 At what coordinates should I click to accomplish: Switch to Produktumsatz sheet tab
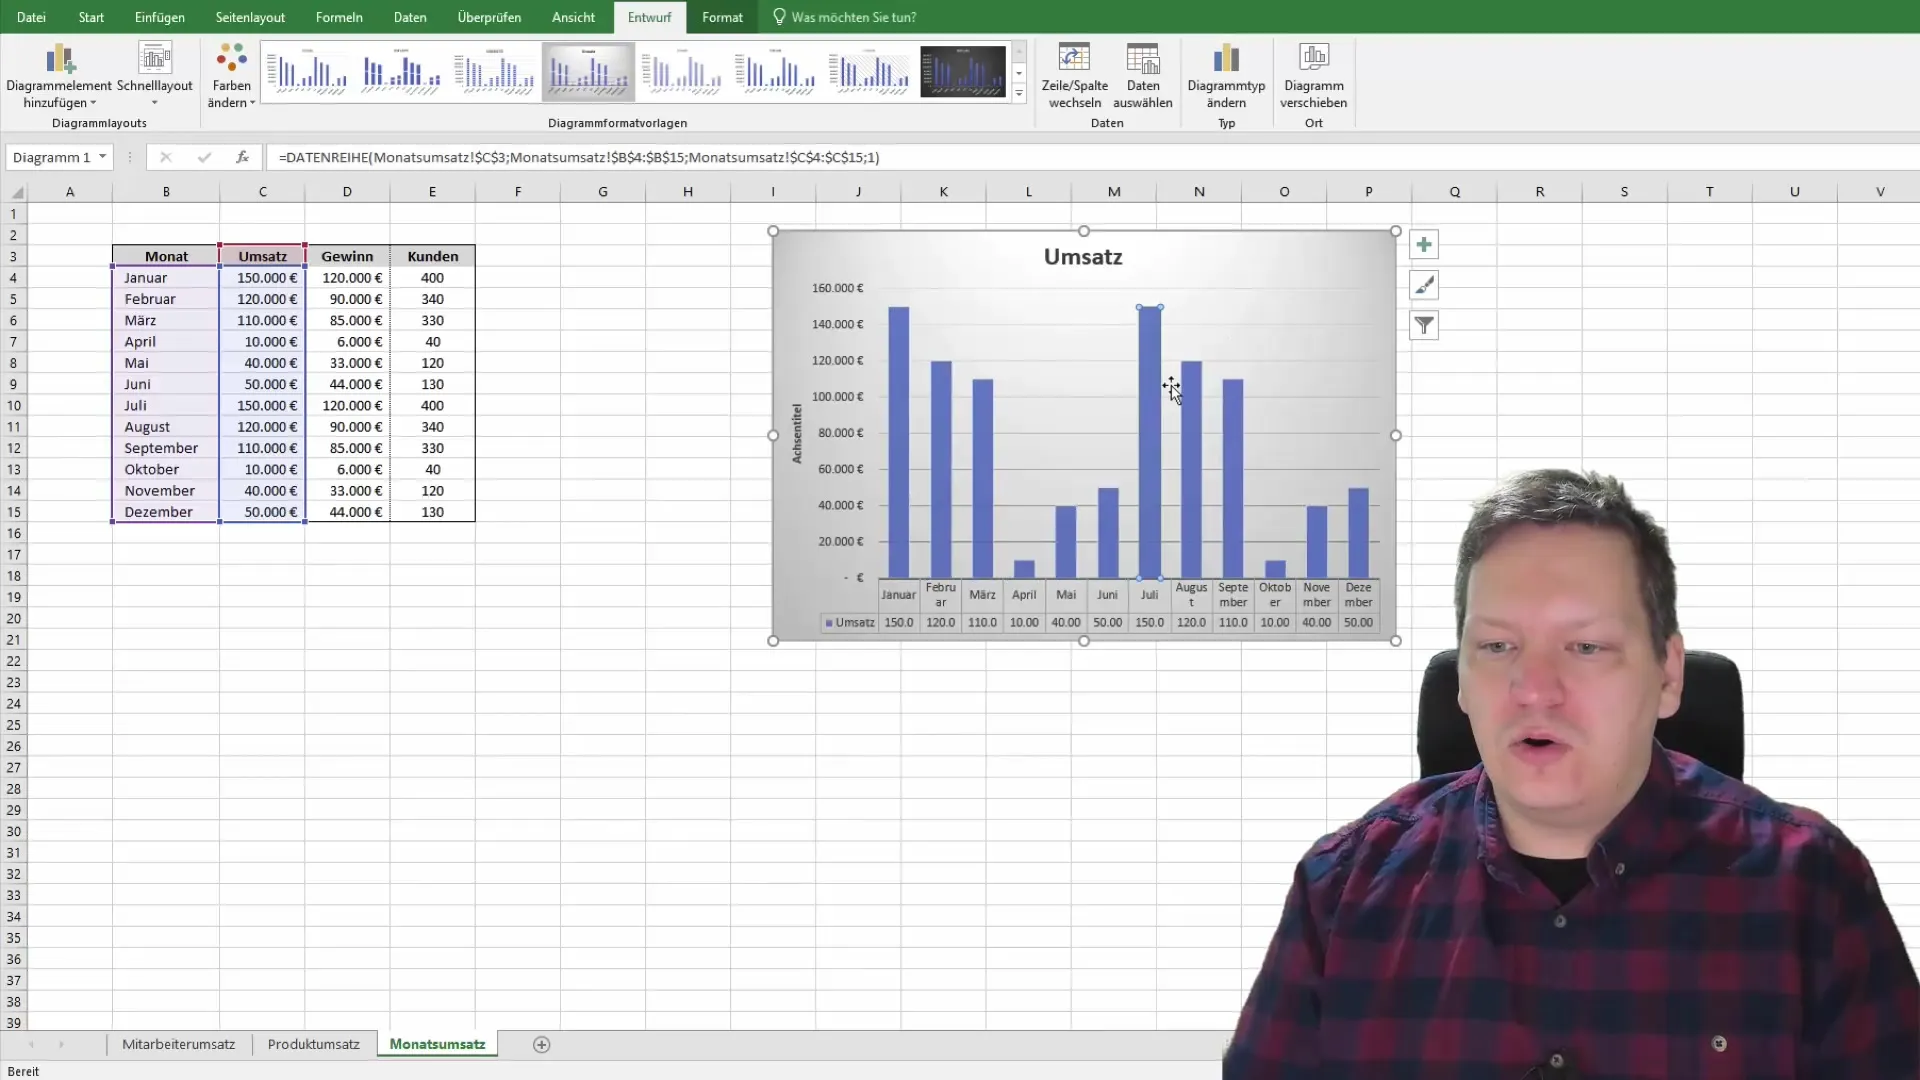(x=313, y=1044)
